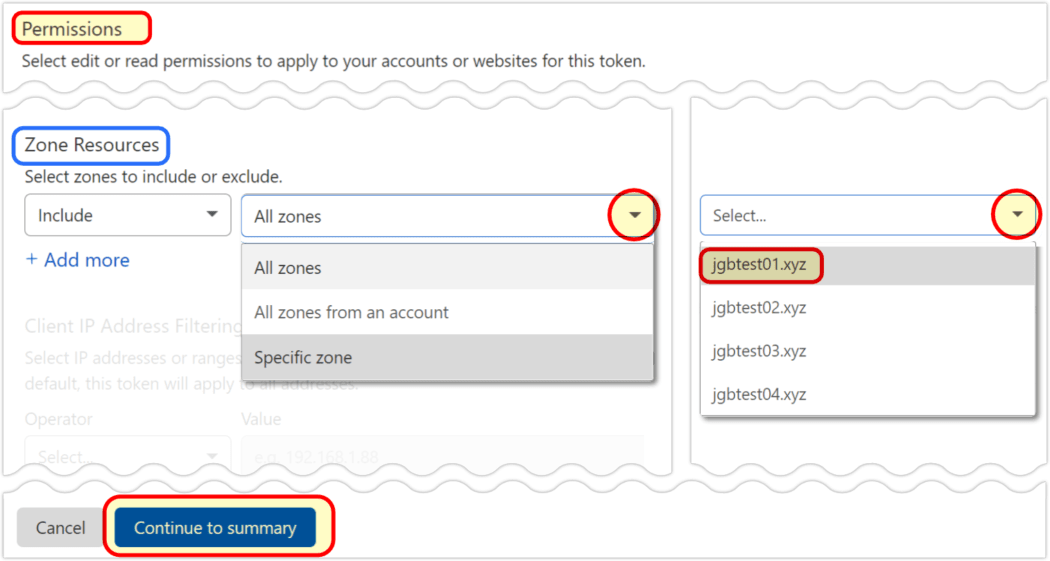This screenshot has height=561, width=1050.
Task: Click the permissions description sentence
Action: (333, 61)
